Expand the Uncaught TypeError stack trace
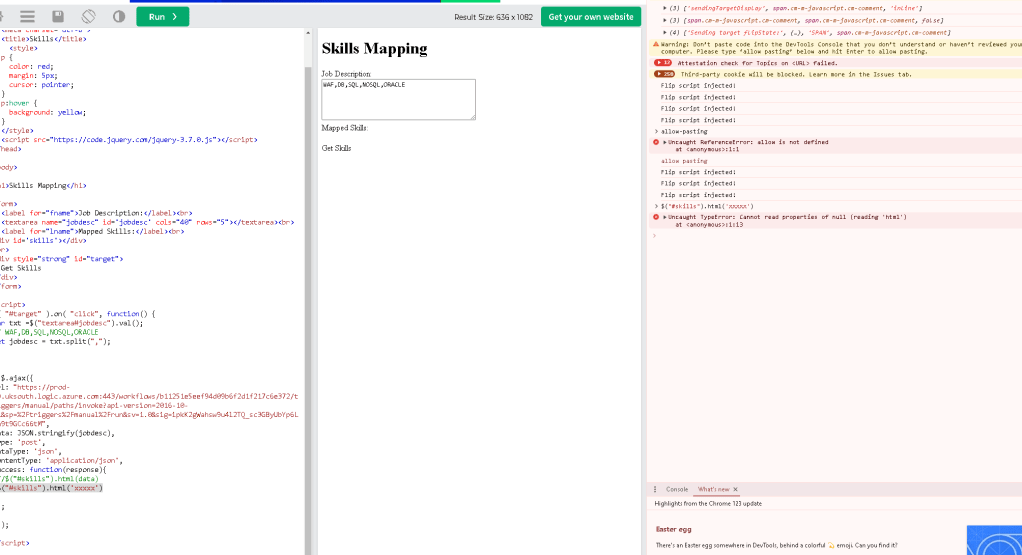Viewport: 1022px width, 555px height. (665, 217)
